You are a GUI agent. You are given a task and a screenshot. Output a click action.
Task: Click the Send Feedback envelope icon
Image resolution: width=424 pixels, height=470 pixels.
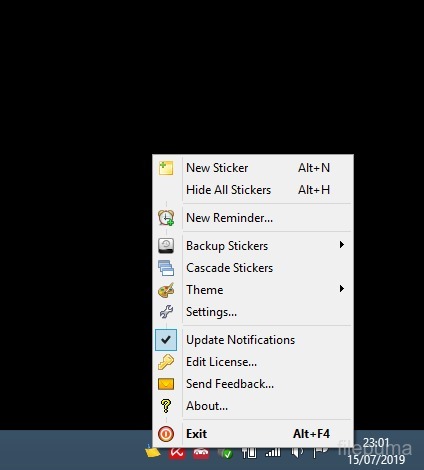point(166,384)
